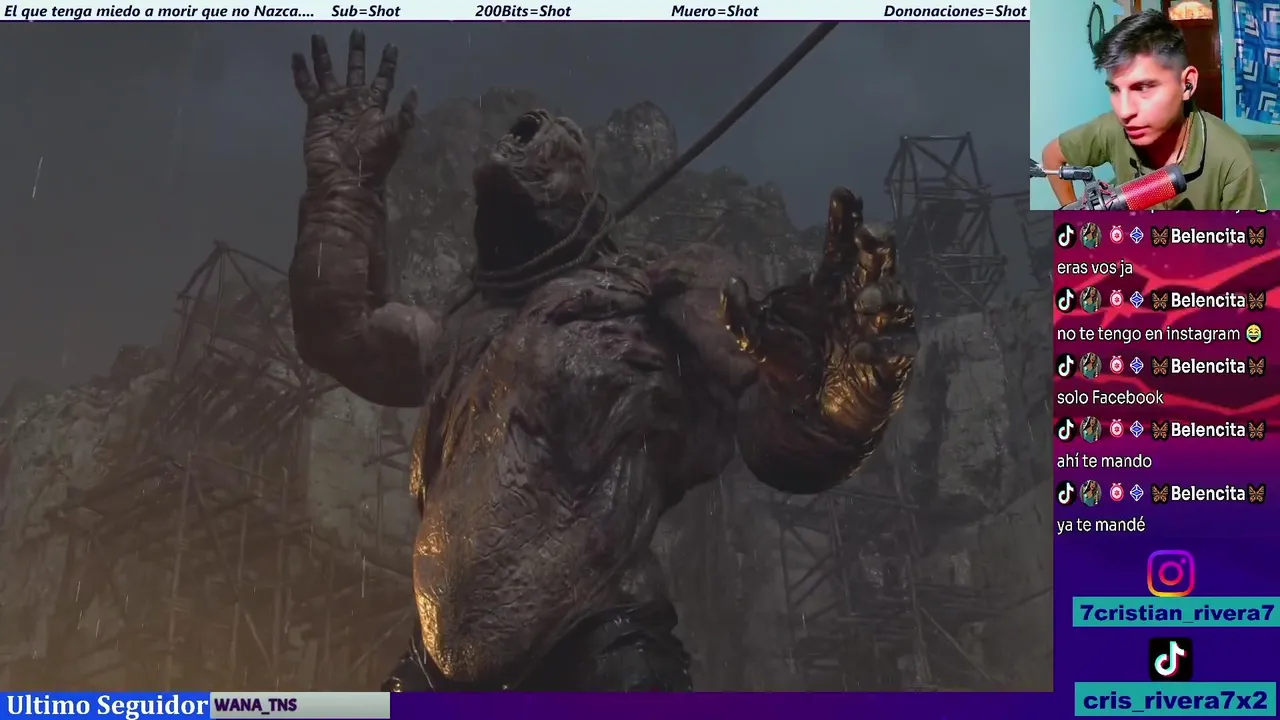Click the Instagram logo above 7cristian_rivera7

pyautogui.click(x=1171, y=573)
